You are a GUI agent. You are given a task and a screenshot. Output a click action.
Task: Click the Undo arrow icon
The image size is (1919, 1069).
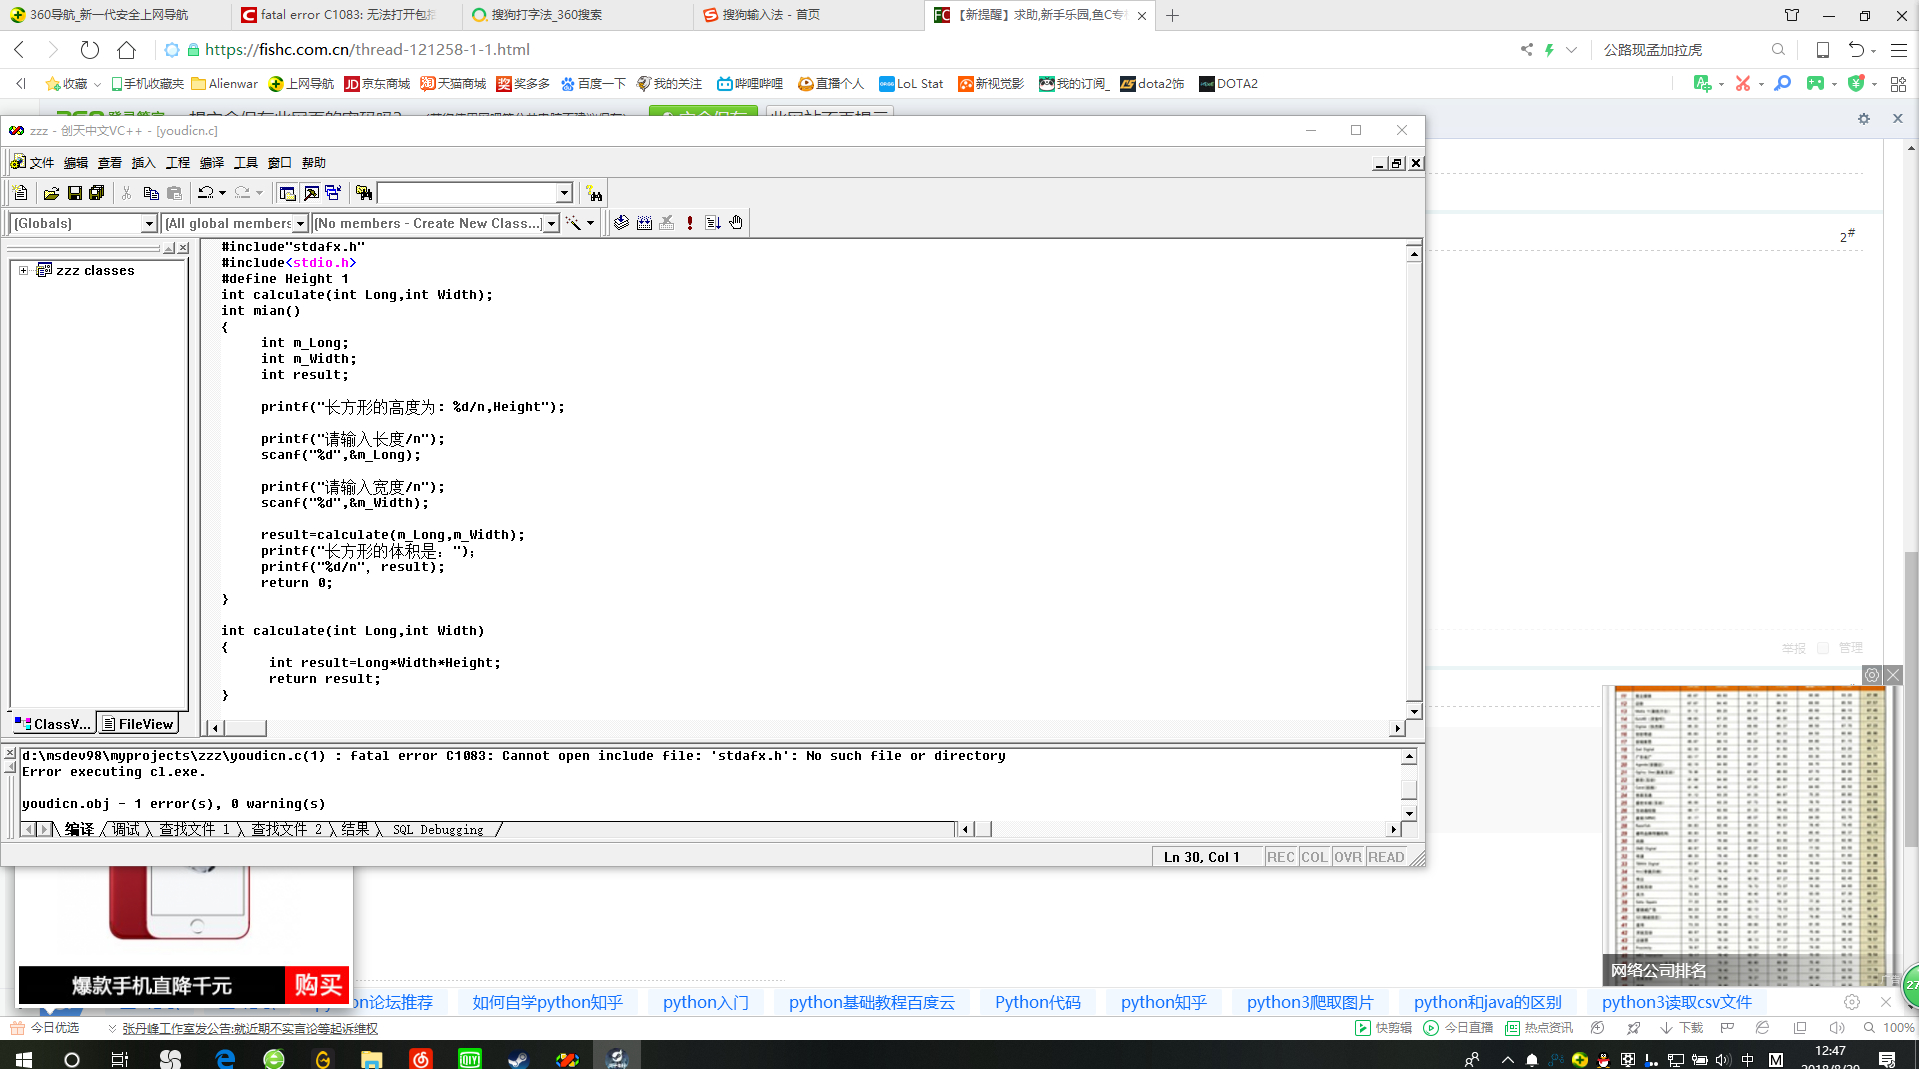pyautogui.click(x=205, y=193)
